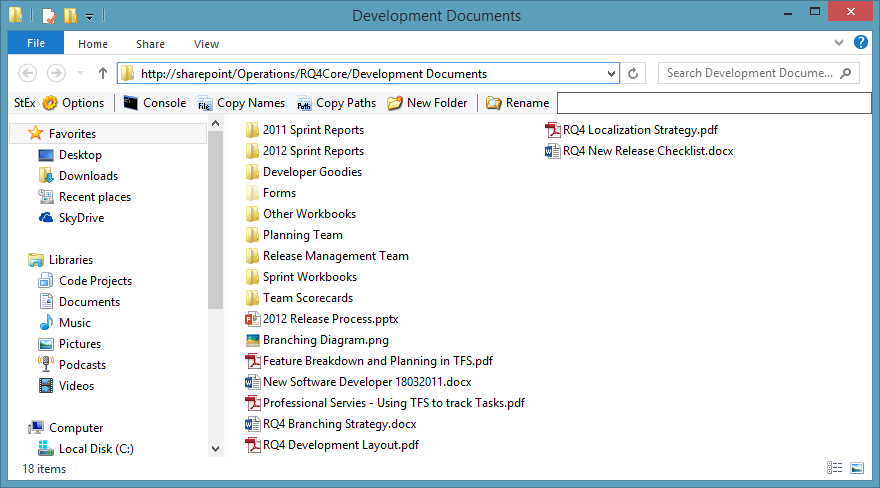This screenshot has width=880, height=488.
Task: Select RQ4 New Release Checklist.docx
Action: pos(639,151)
